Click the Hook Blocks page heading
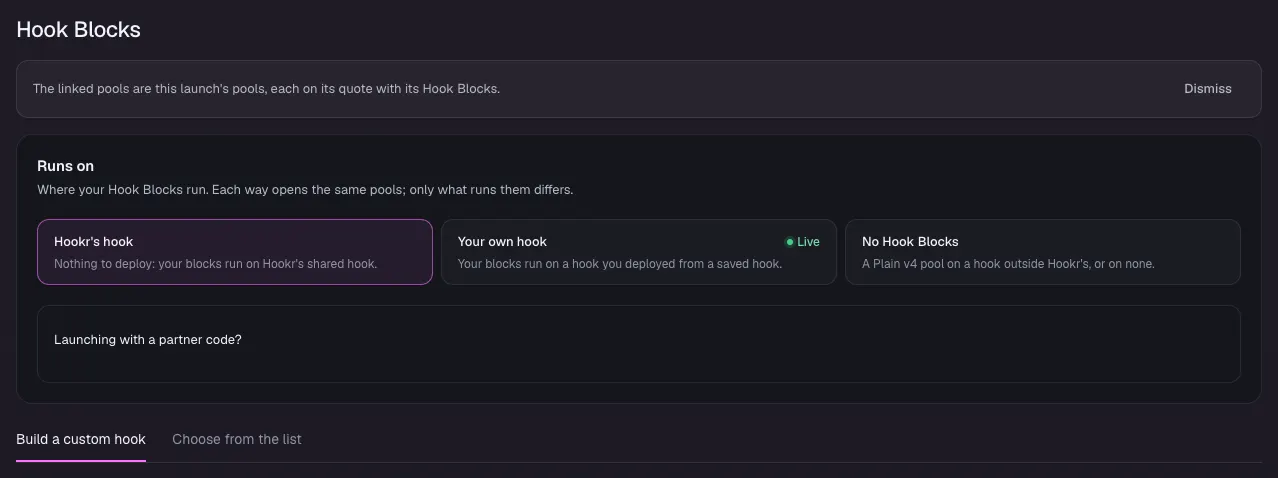This screenshot has width=1278, height=478. (78, 30)
